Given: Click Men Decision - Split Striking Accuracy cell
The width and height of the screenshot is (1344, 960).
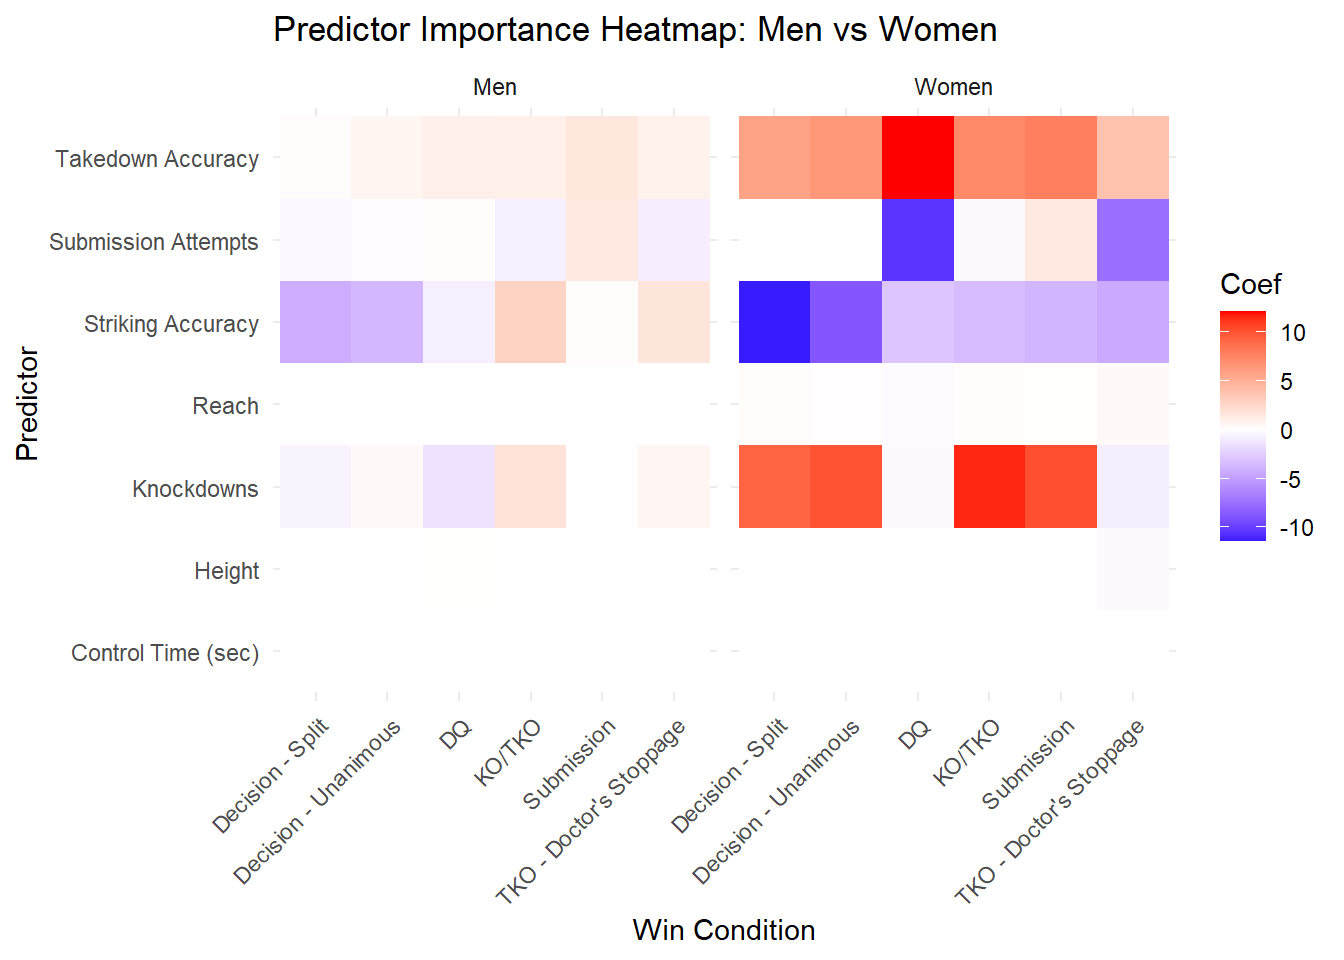Looking at the screenshot, I should (315, 322).
